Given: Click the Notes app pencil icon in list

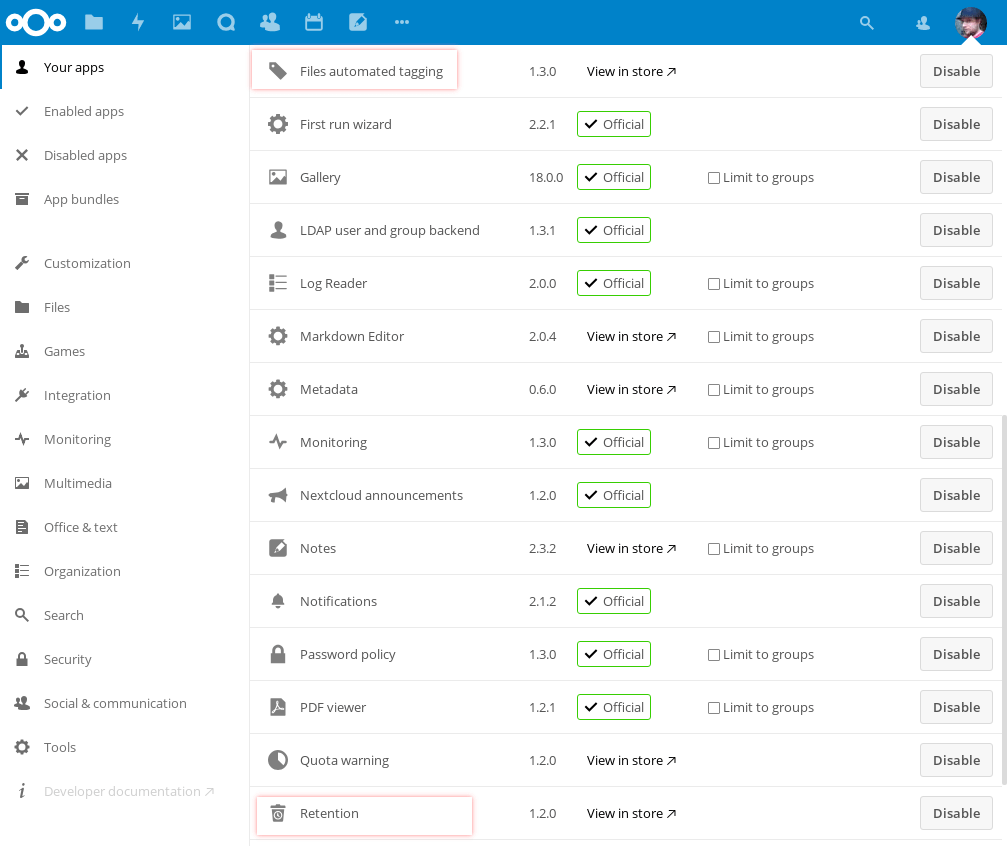Looking at the screenshot, I should coord(277,548).
